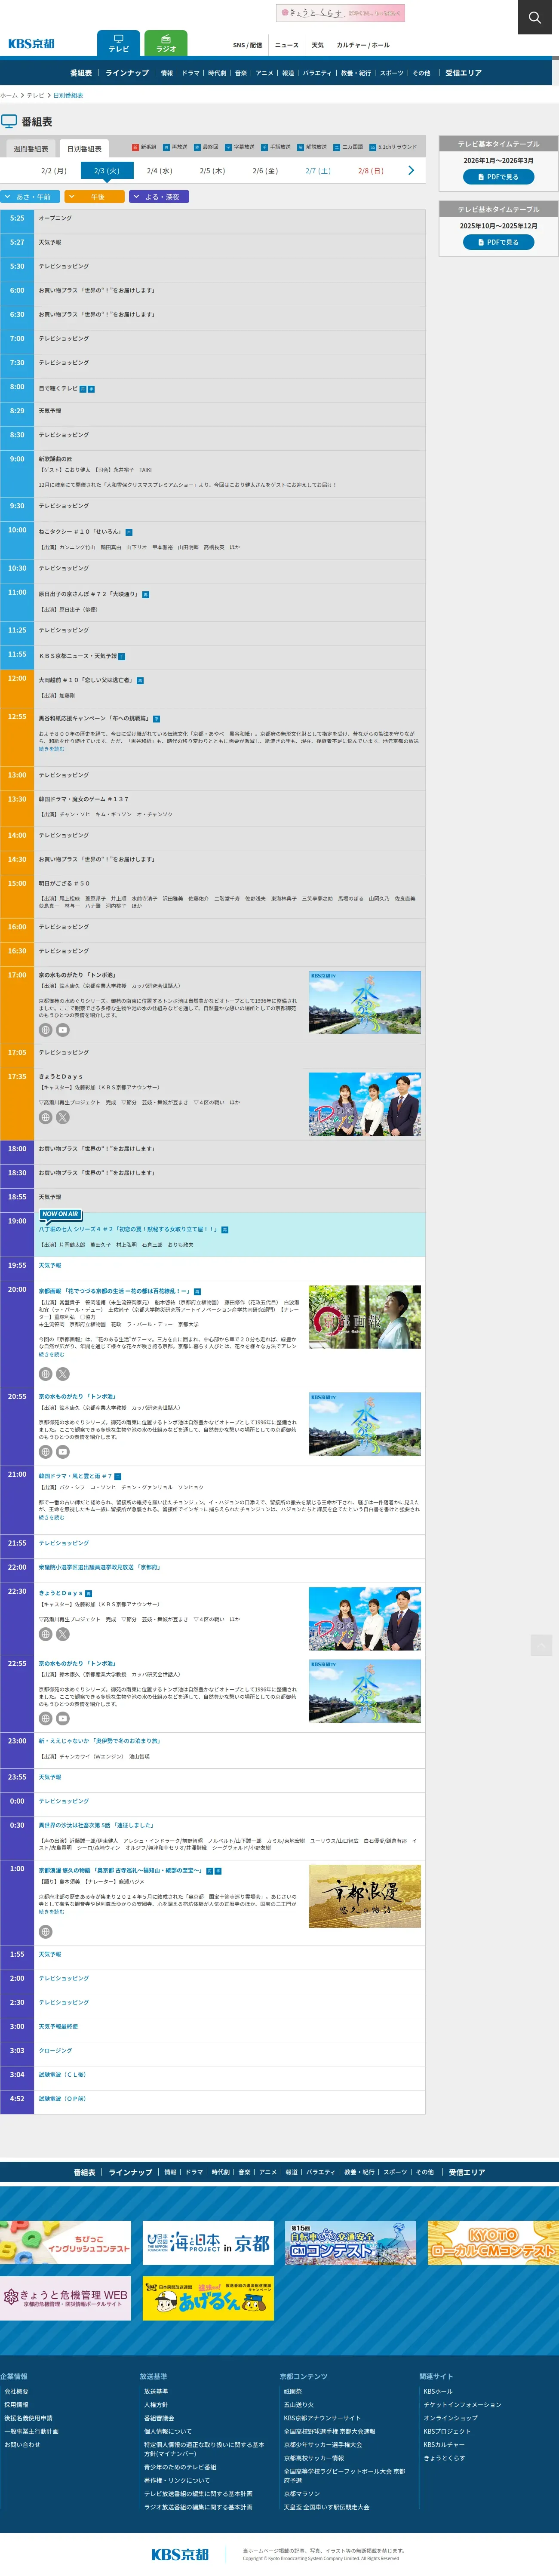Expand 続きを読む for 12:55 黒谷和紙 program

tap(51, 749)
